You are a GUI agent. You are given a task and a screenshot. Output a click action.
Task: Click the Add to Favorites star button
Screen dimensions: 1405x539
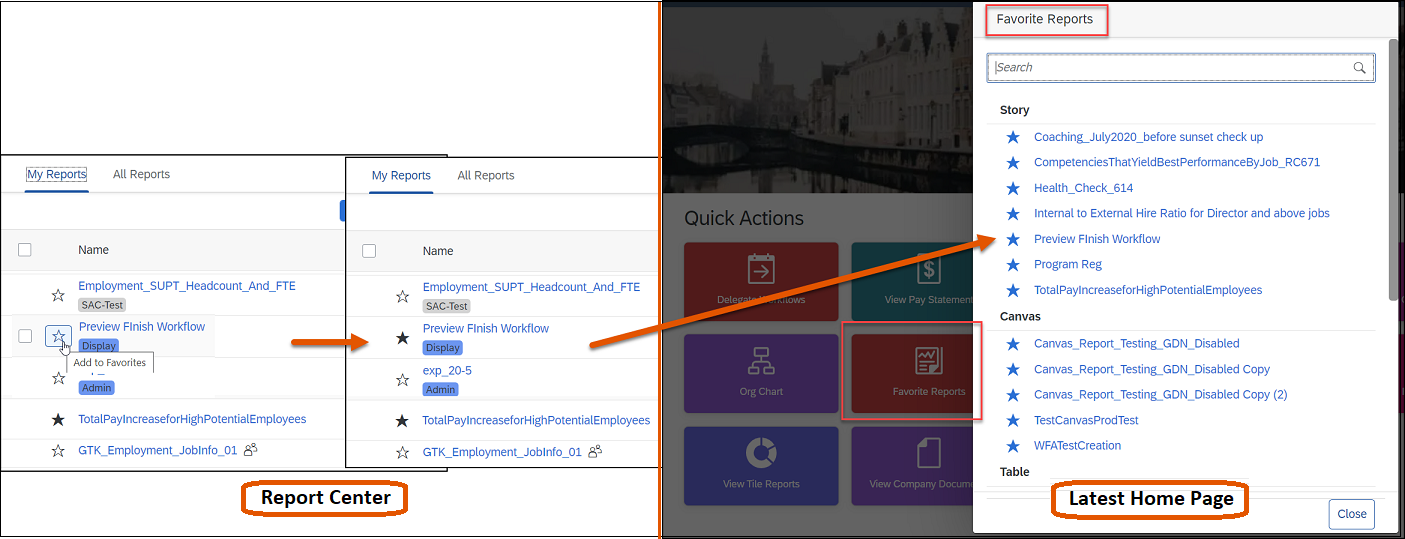[x=58, y=336]
